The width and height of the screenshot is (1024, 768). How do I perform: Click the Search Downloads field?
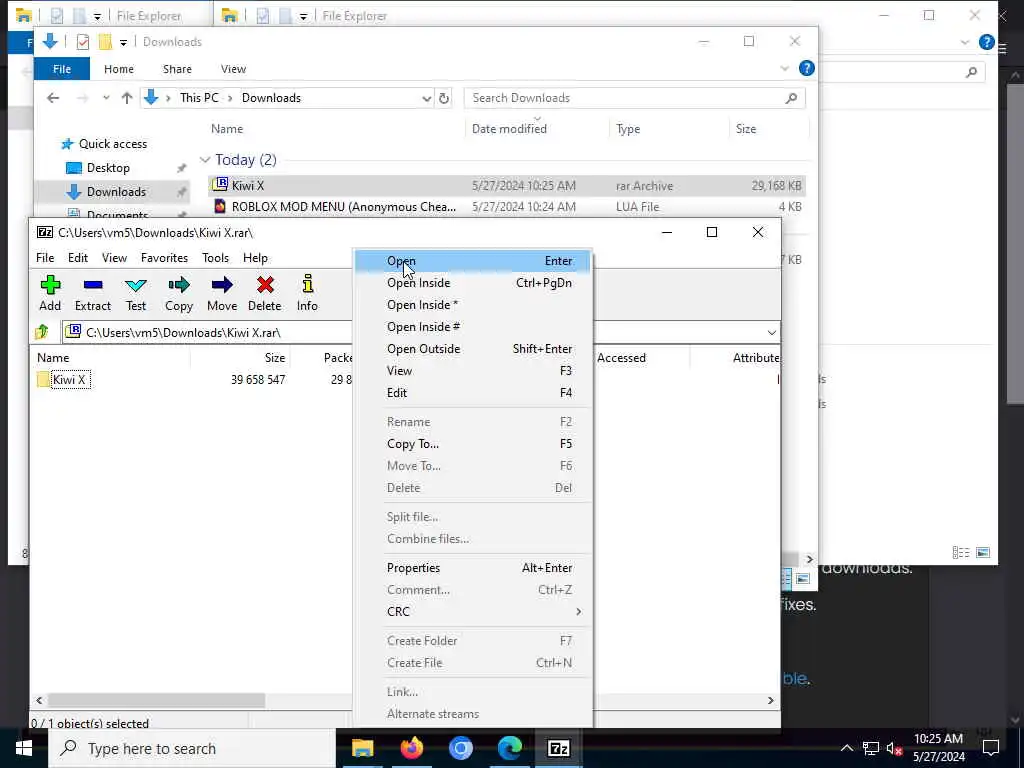[633, 98]
